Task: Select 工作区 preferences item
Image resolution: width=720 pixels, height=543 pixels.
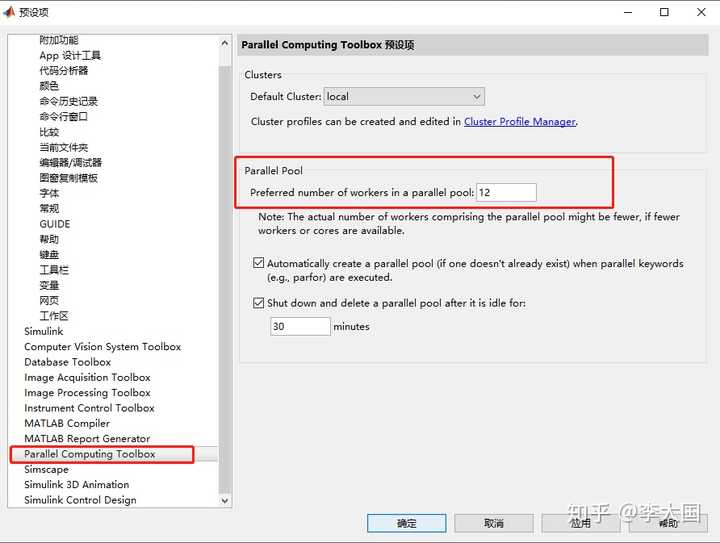Action: pyautogui.click(x=54, y=316)
